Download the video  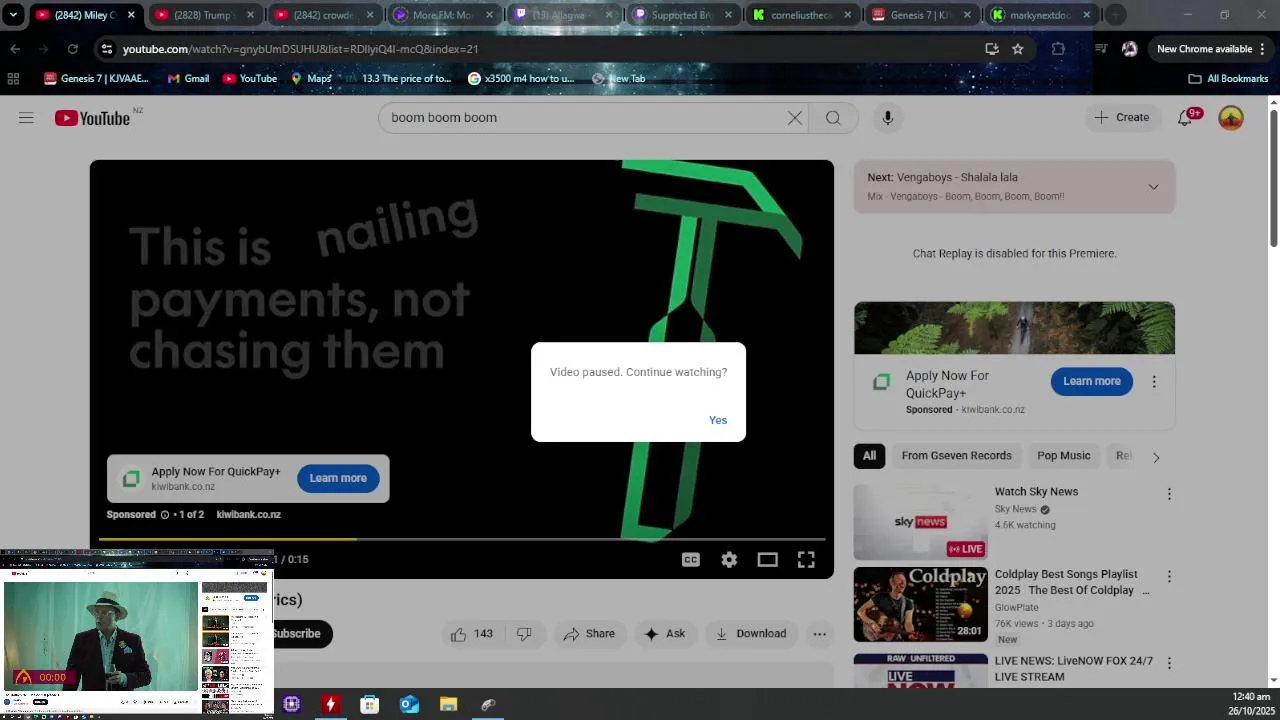pos(750,634)
